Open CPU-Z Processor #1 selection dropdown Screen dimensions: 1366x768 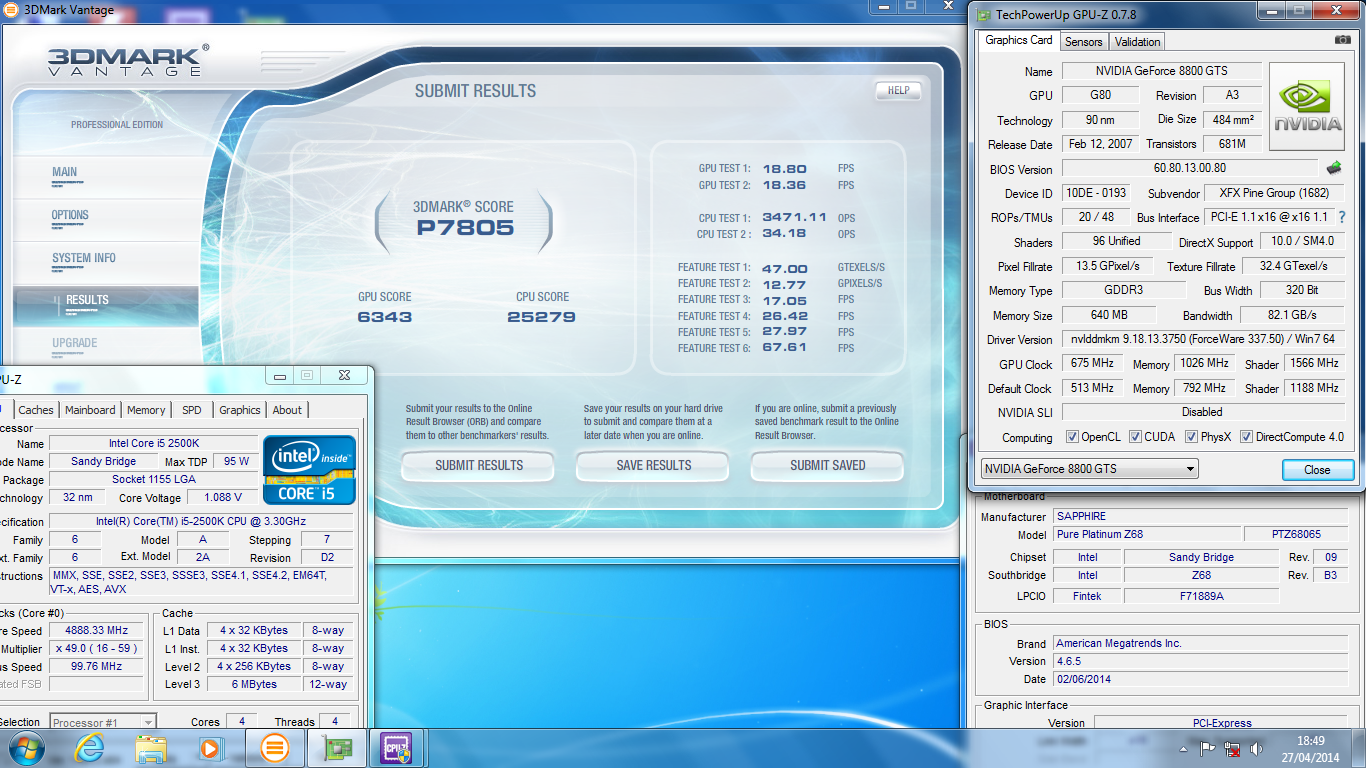103,722
